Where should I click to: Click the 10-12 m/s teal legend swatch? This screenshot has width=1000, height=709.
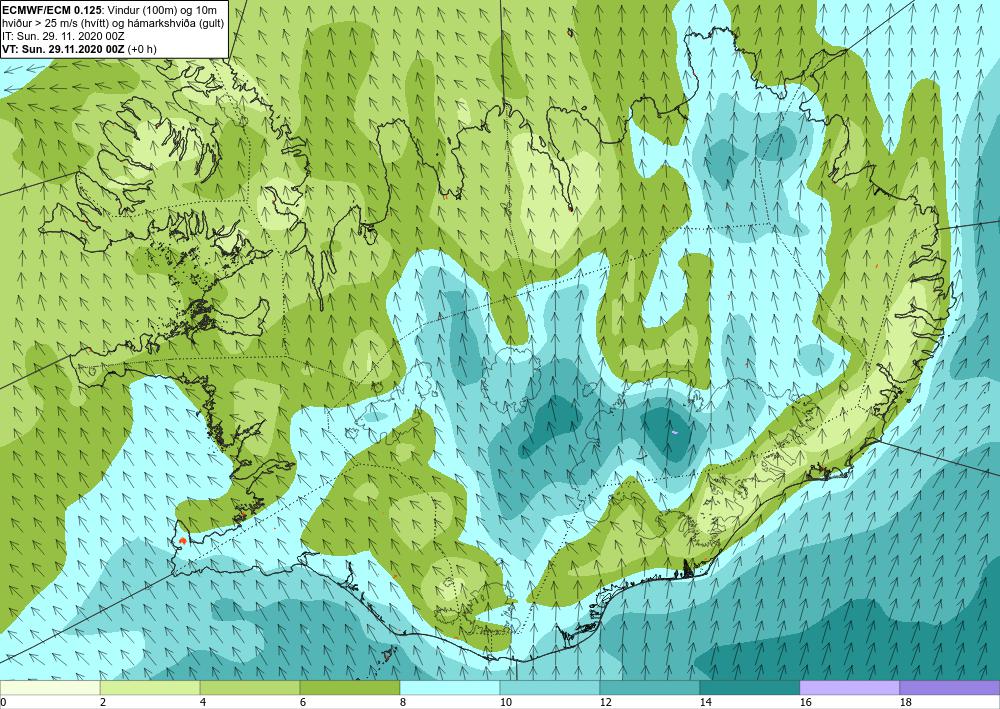[550, 687]
